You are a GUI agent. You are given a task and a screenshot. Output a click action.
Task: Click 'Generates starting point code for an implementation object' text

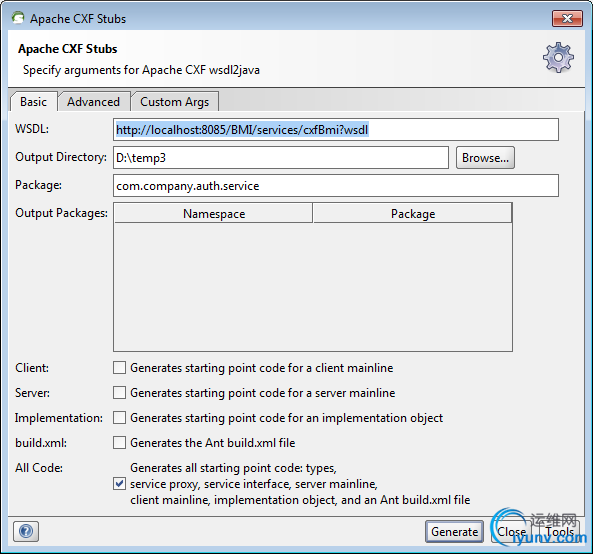287,418
